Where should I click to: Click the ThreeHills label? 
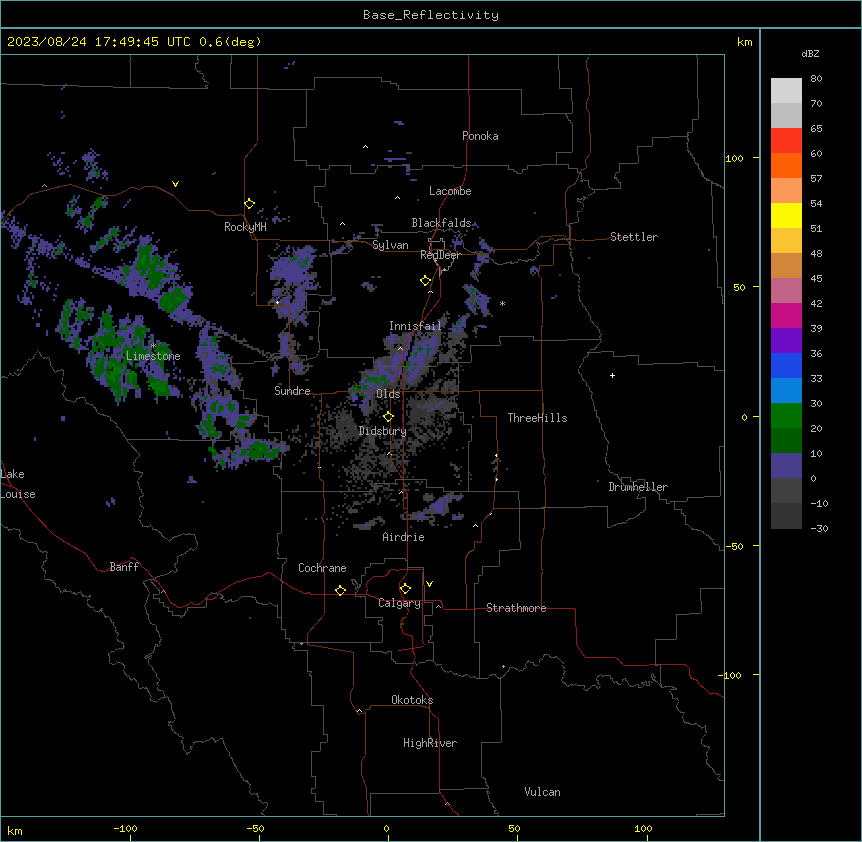(x=537, y=418)
